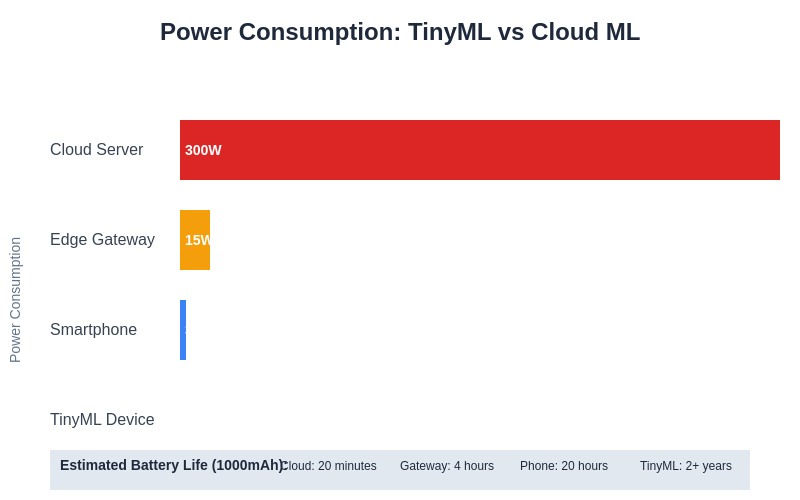The image size is (800, 500).
Task: Select the word TinyML in the title
Action: coord(449,32)
